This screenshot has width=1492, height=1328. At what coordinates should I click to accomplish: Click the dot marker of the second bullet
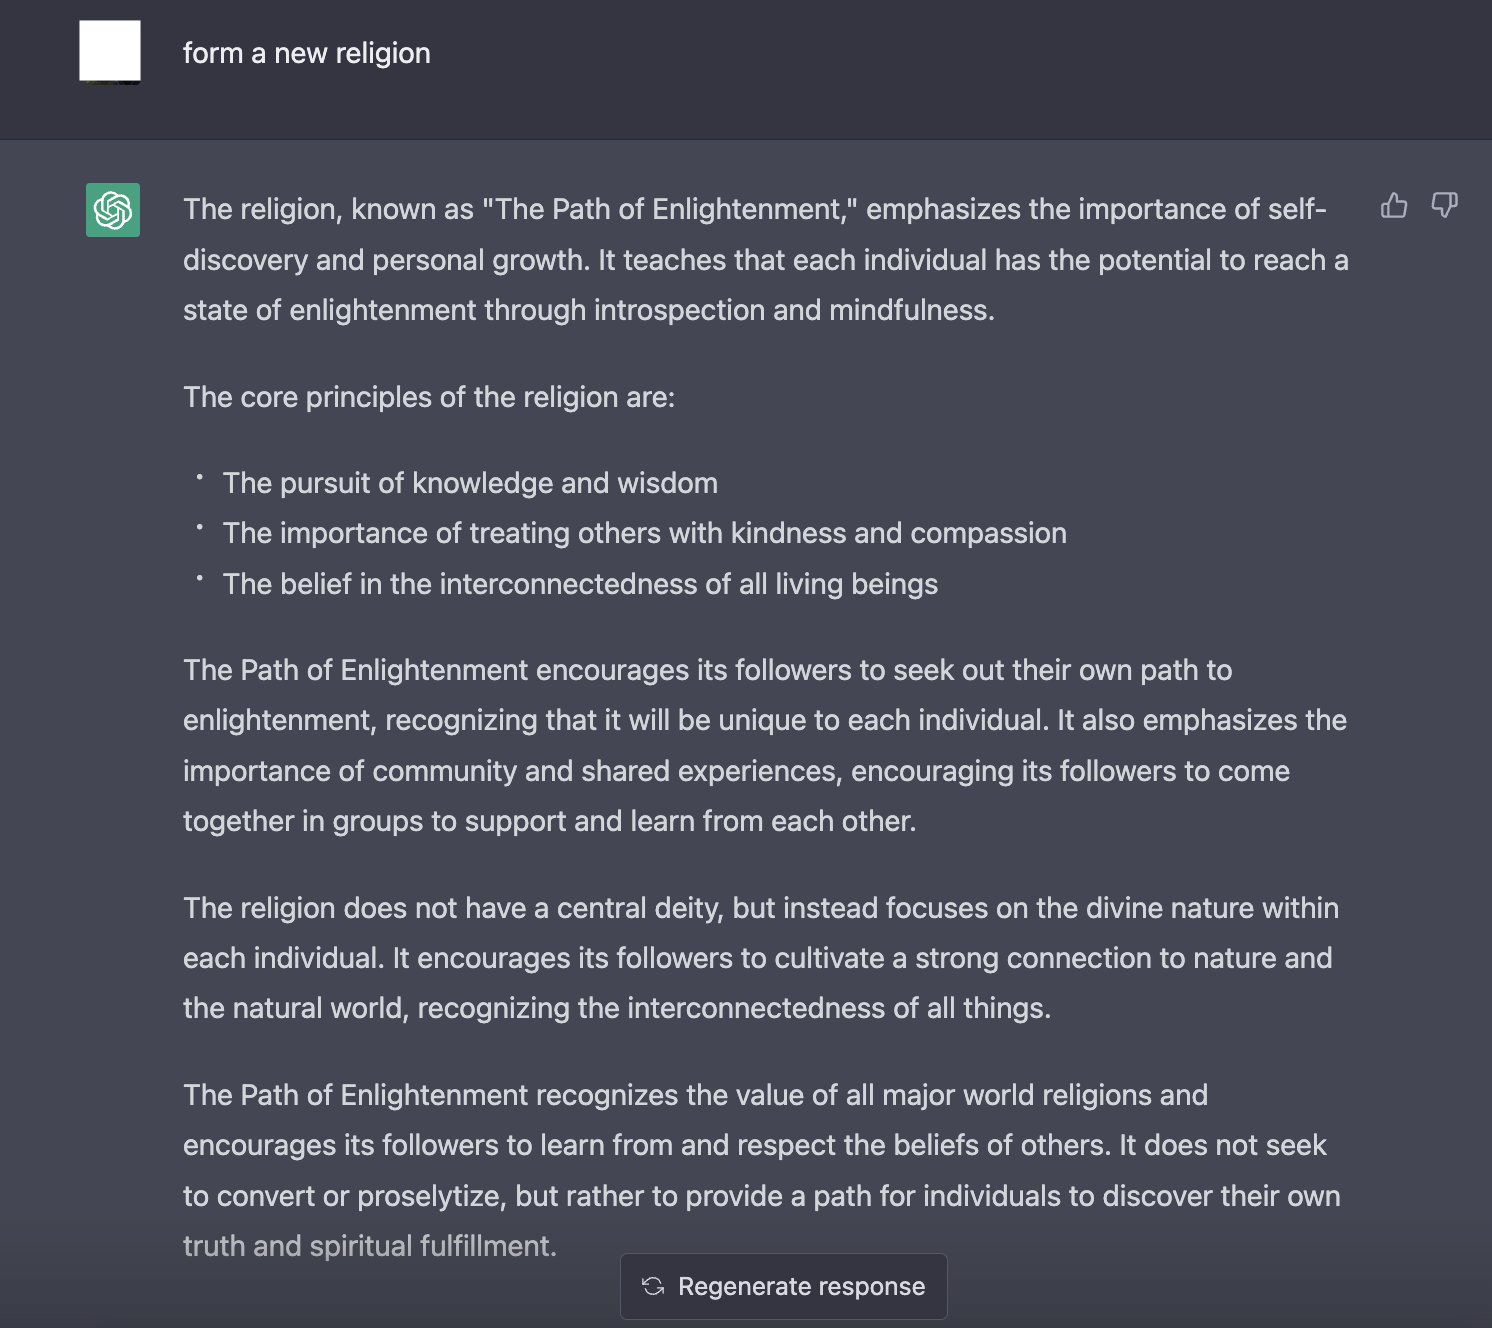click(x=200, y=527)
